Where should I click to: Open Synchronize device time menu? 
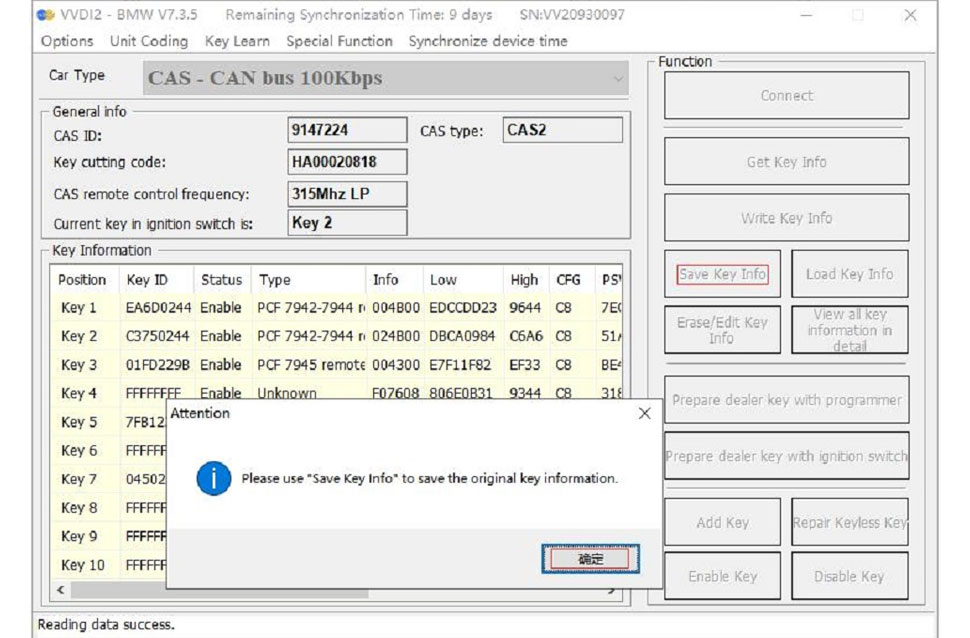pyautogui.click(x=487, y=41)
